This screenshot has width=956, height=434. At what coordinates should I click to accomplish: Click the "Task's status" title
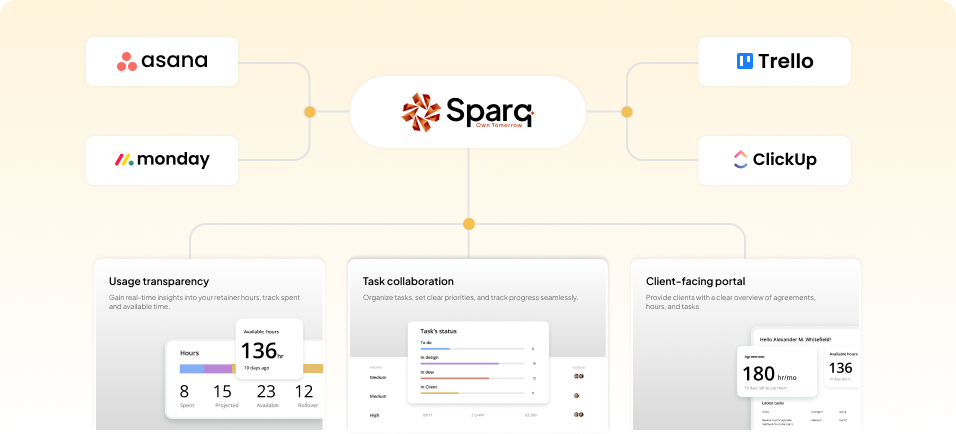coord(438,331)
